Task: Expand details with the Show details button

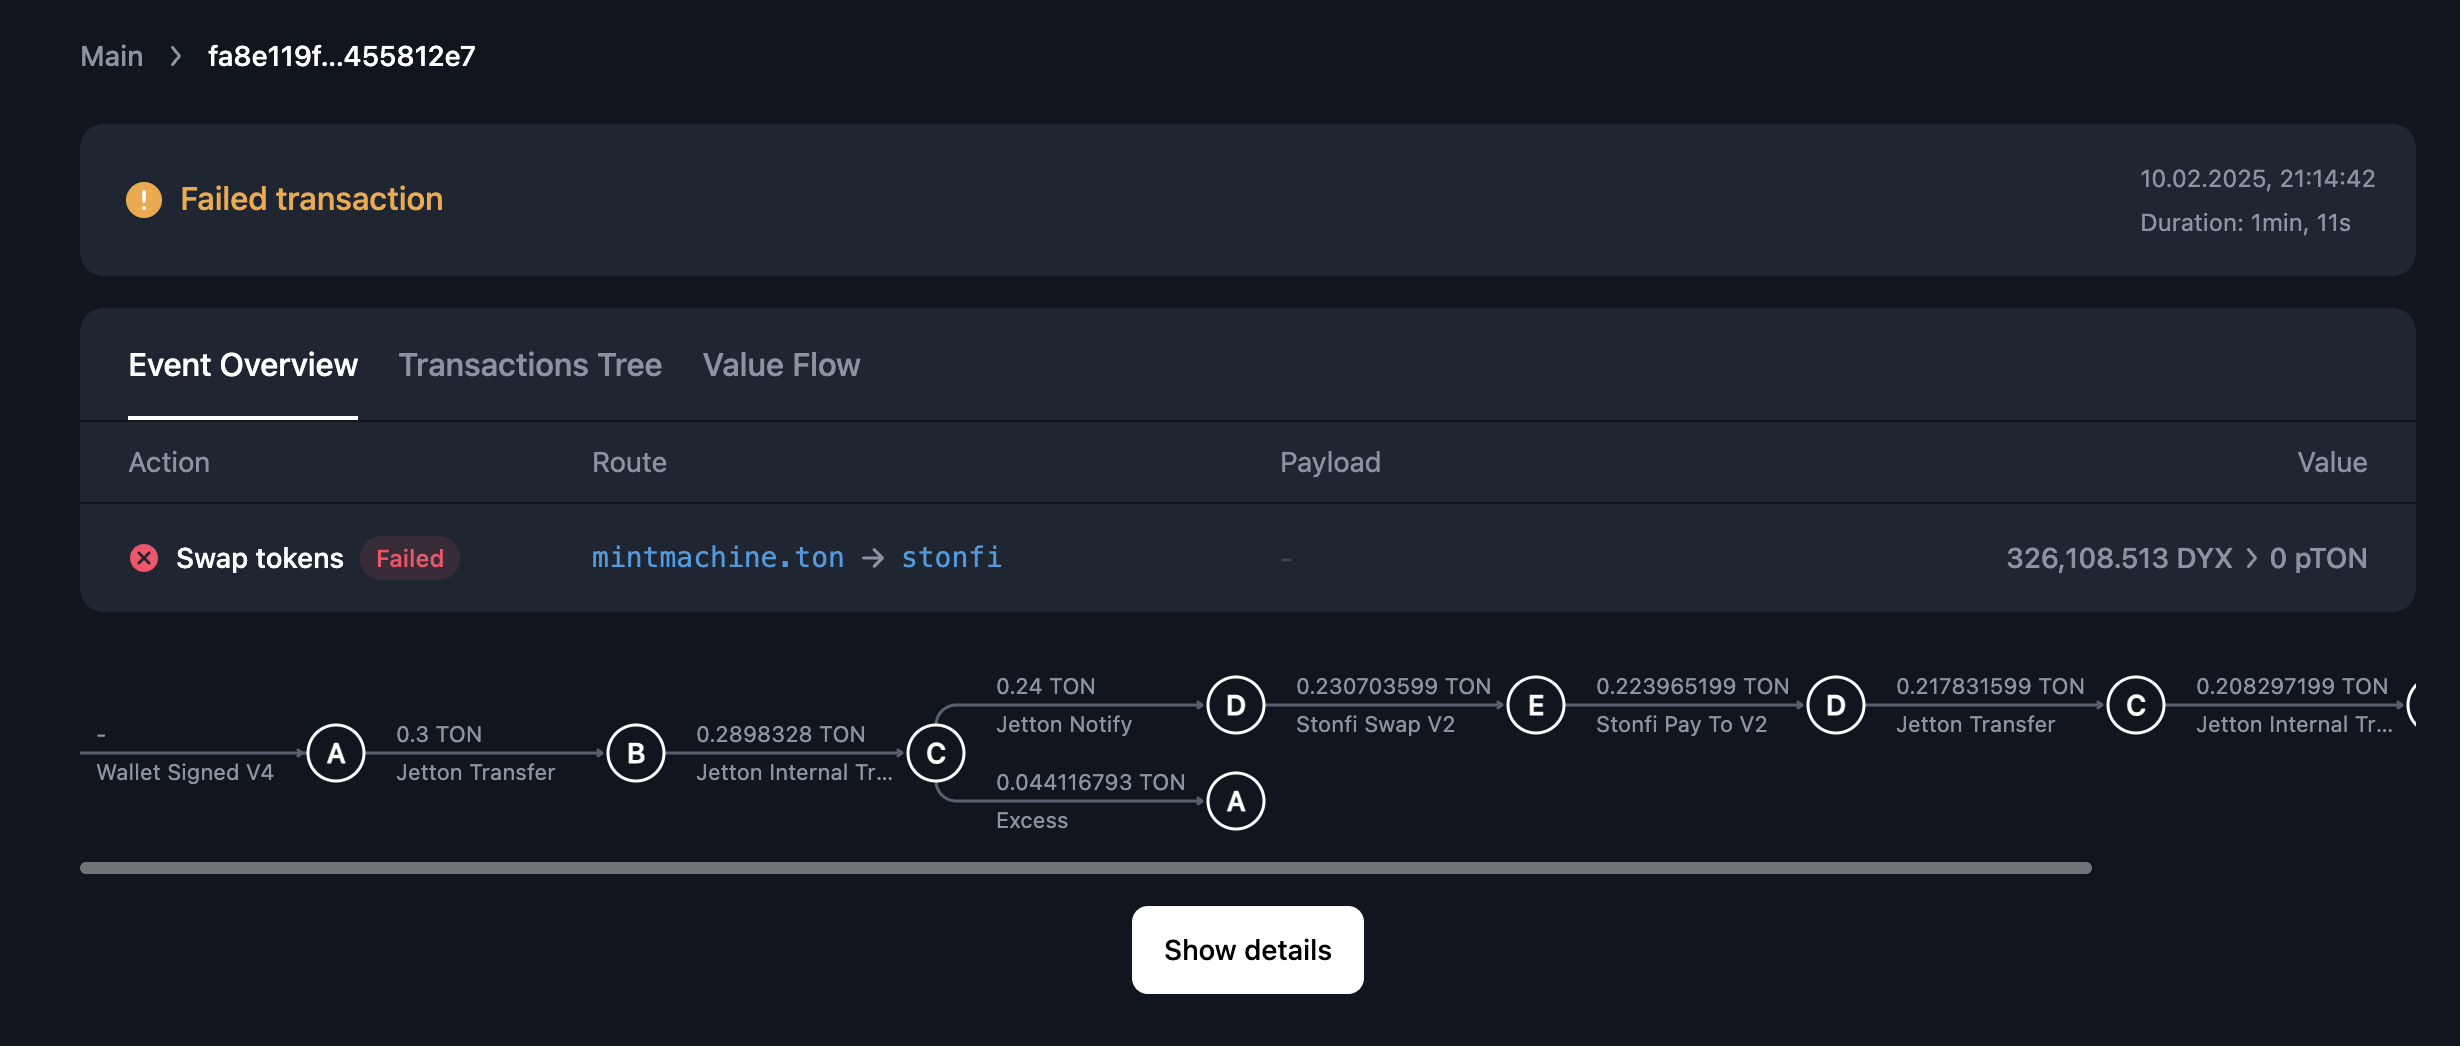Action: (x=1247, y=949)
